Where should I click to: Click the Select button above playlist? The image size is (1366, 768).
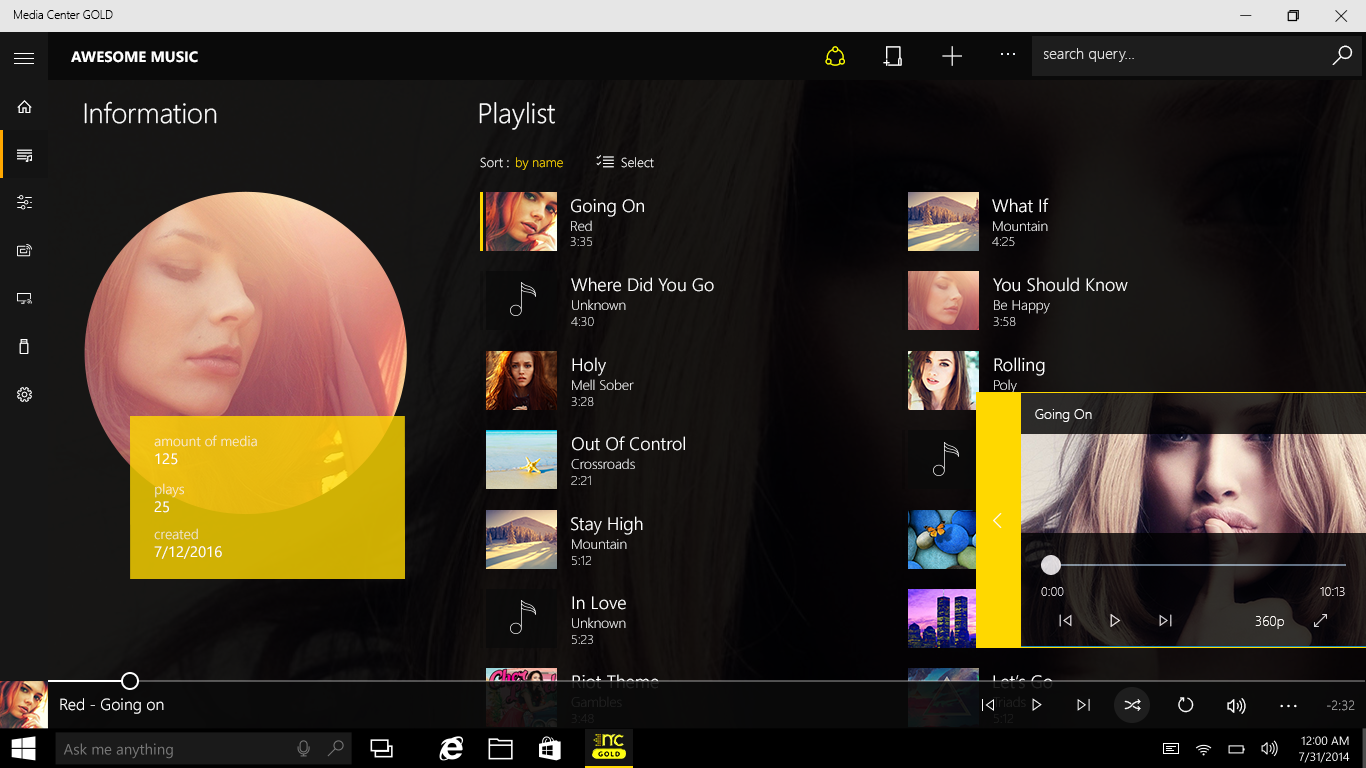(x=625, y=162)
